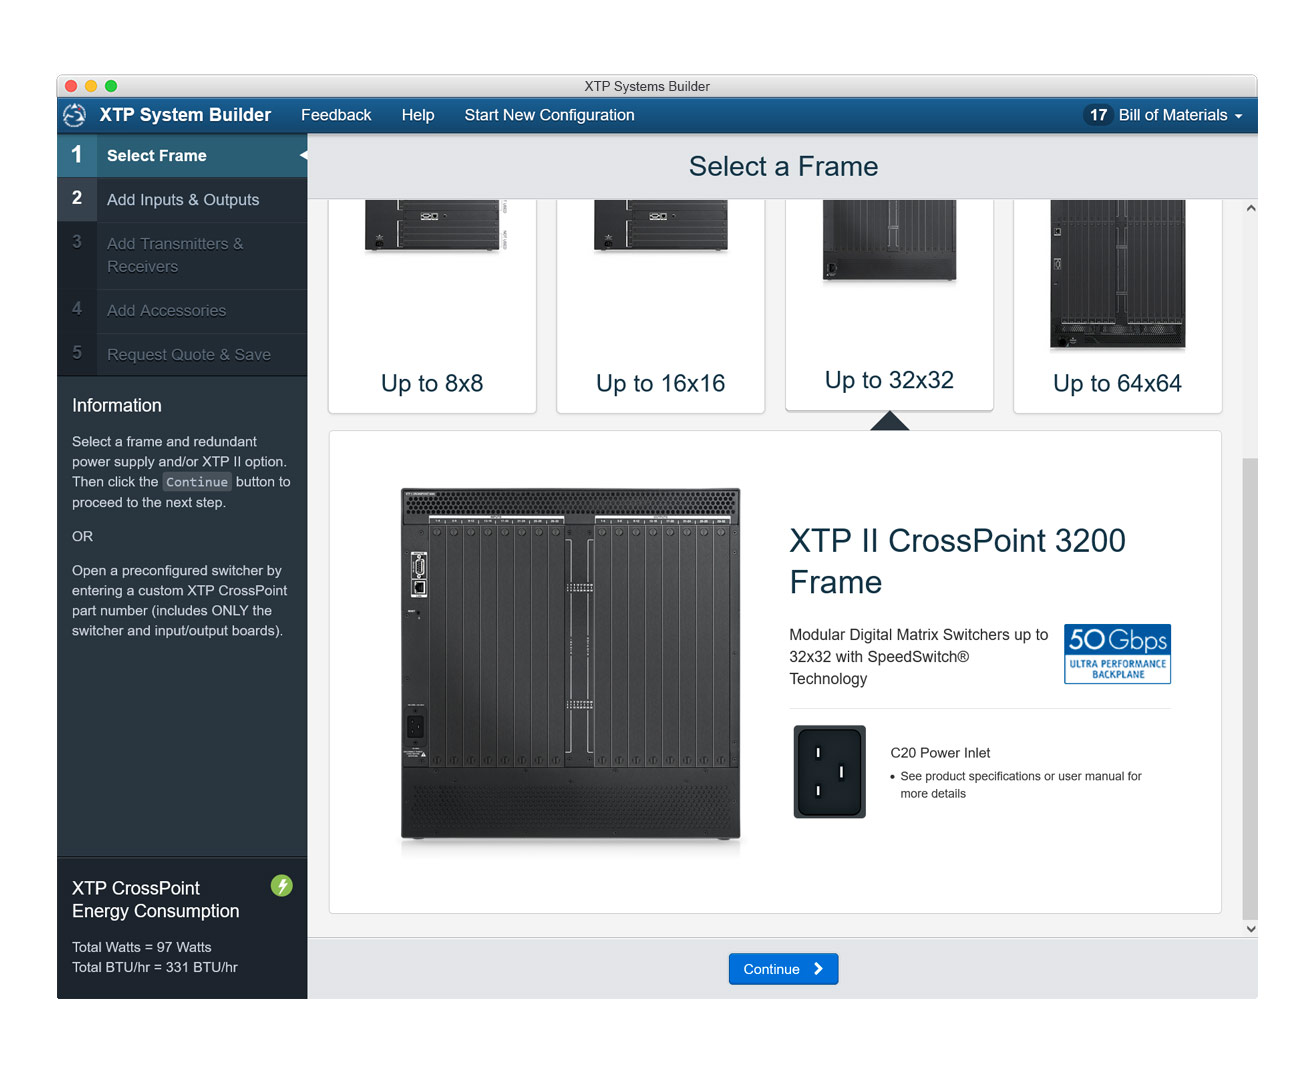
Task: Click the C20 Power Inlet label
Action: point(940,753)
